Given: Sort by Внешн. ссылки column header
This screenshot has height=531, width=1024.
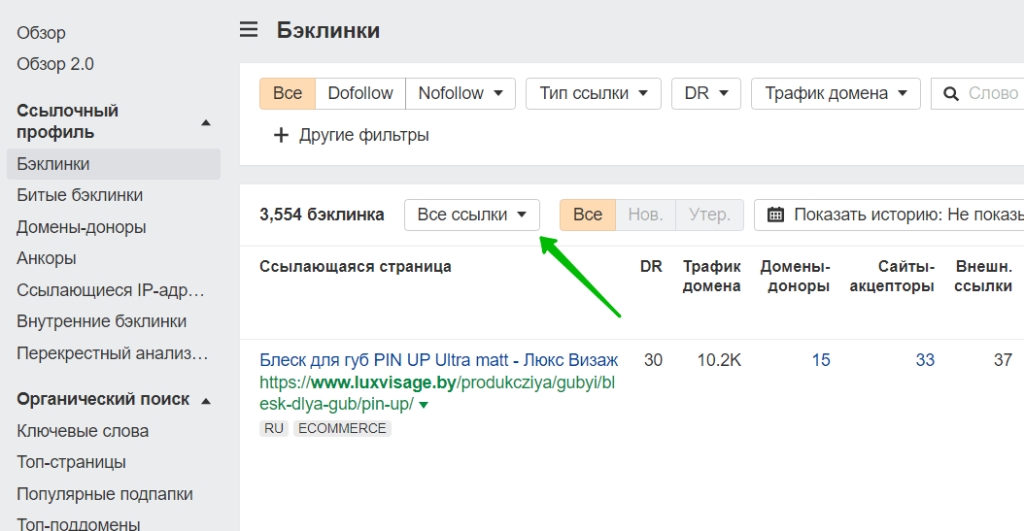Looking at the screenshot, I should point(983,276).
